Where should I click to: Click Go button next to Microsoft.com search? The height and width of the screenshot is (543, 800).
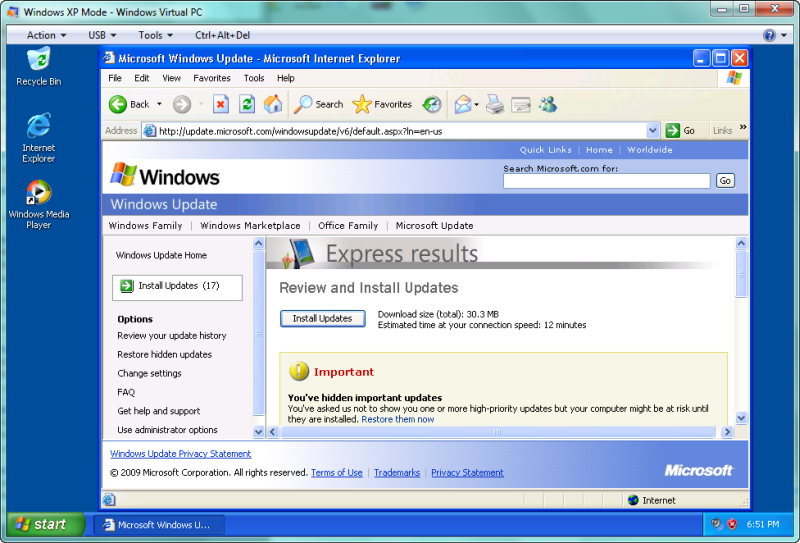726,181
